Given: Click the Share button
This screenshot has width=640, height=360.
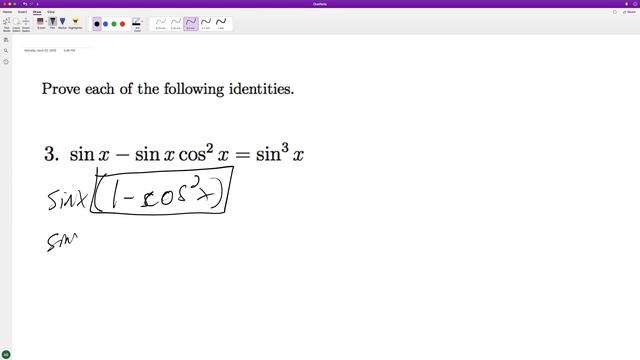Looking at the screenshot, I should pos(629,12).
